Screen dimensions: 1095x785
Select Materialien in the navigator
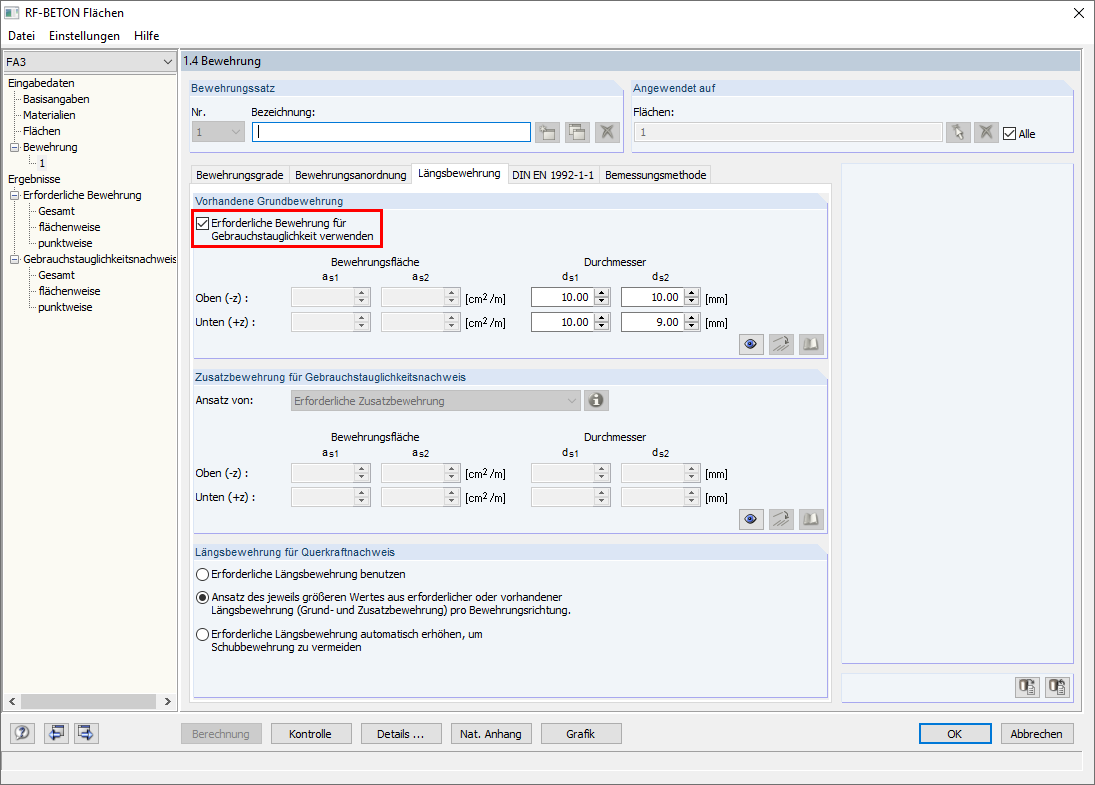49,115
